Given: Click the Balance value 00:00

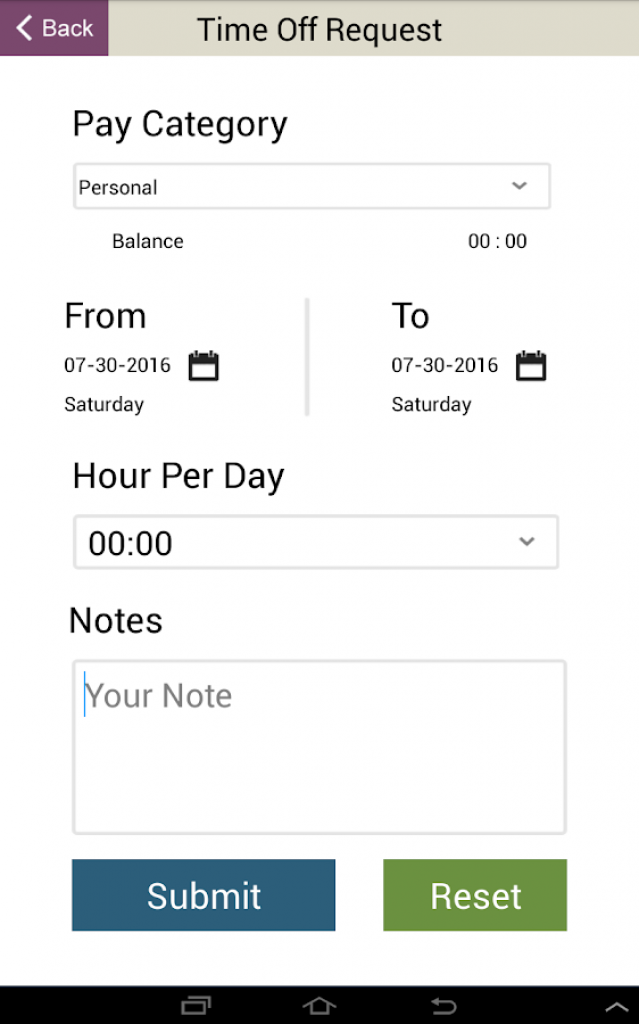Looking at the screenshot, I should tap(497, 241).
